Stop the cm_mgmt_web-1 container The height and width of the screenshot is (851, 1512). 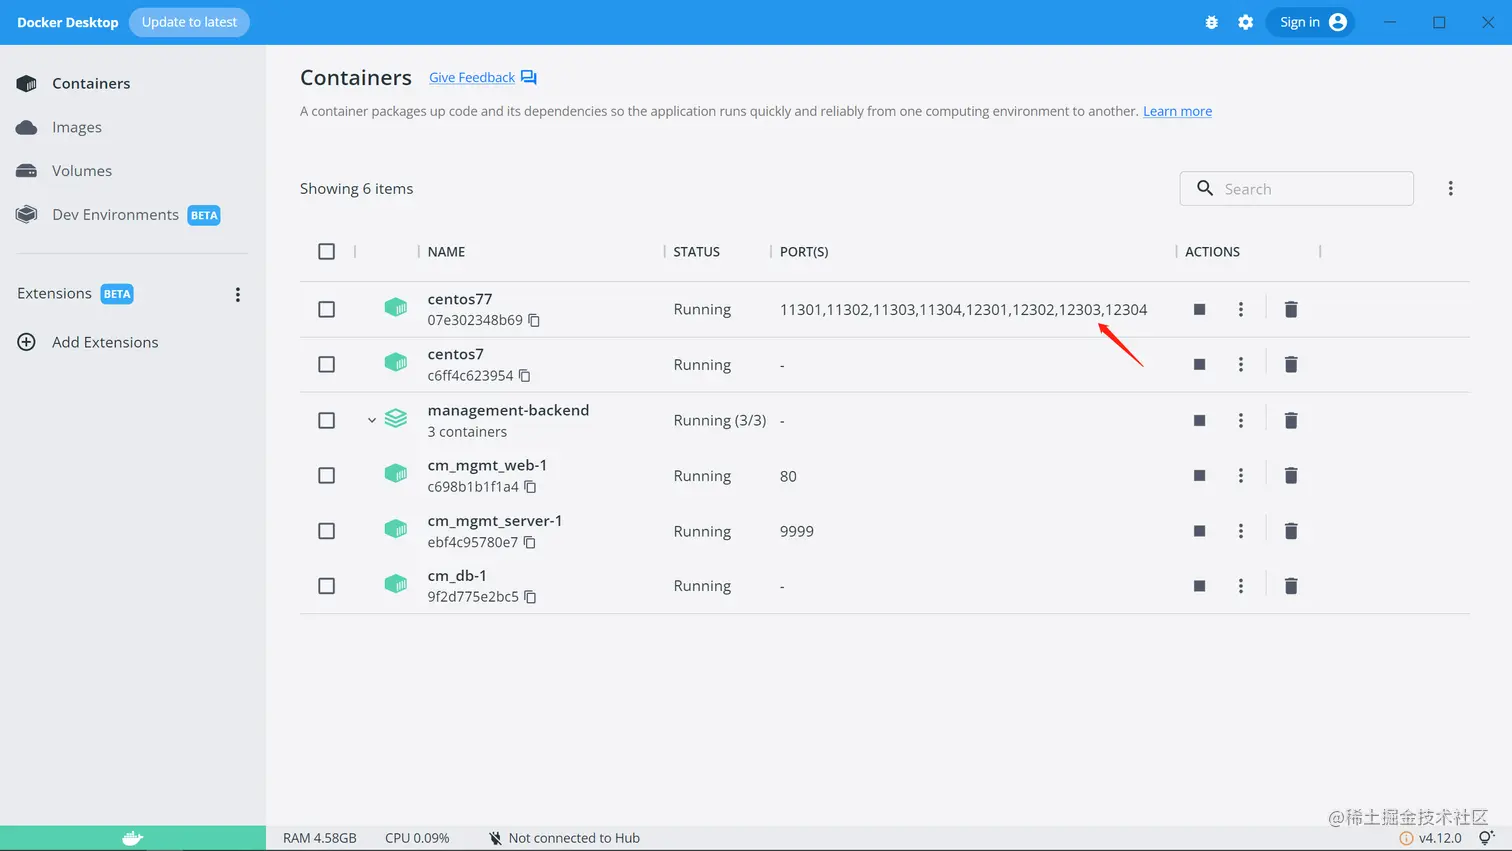pos(1199,476)
